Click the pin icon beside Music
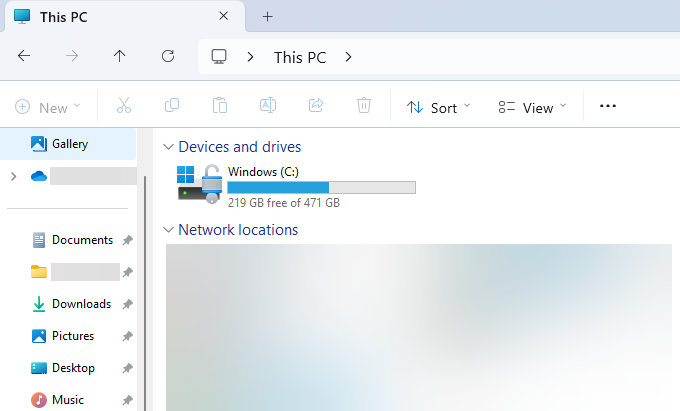 coord(127,400)
